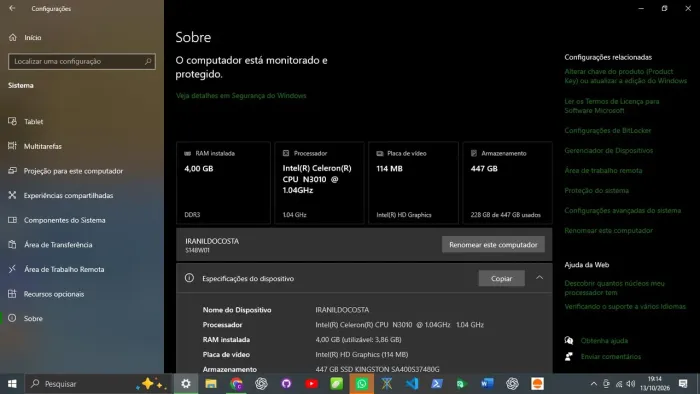Open Descobrir quantos núcleos meu processador tem
Viewport: 700px width, 394px height.
click(614, 288)
